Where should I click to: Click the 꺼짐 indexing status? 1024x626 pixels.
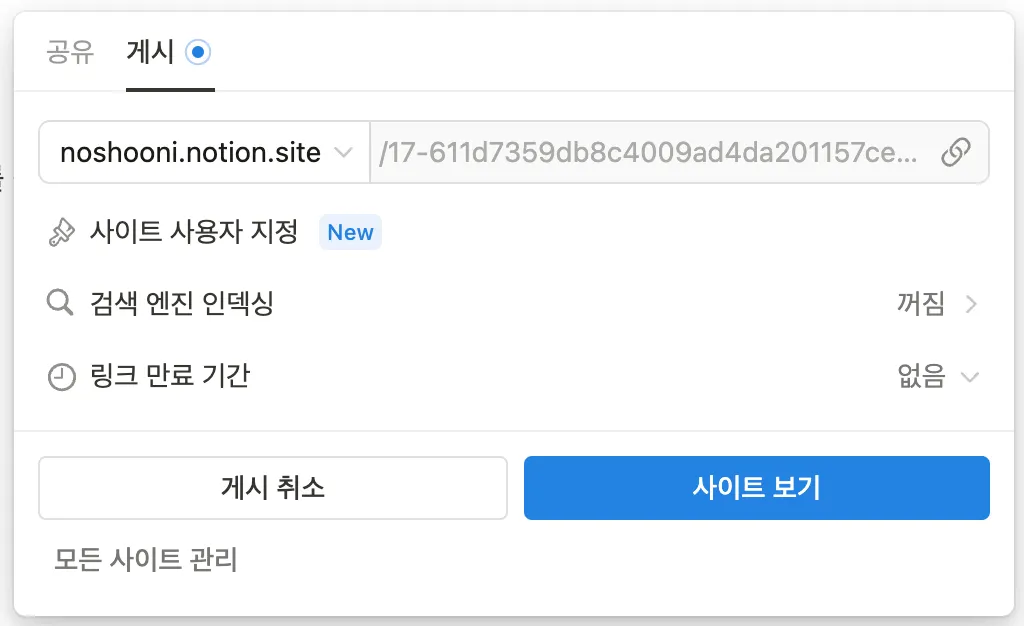(x=920, y=305)
